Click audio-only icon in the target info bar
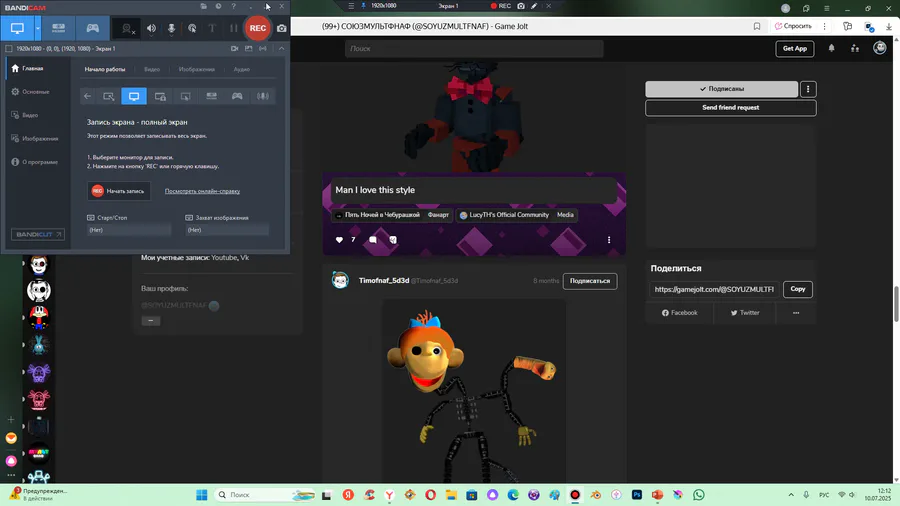The width and height of the screenshot is (900, 506). click(263, 49)
